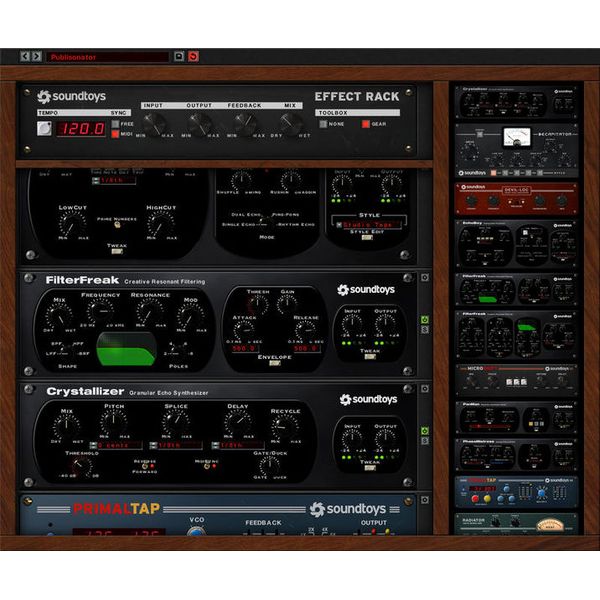Screen dimensions: 600x600
Task: Click the Crystallizer Splice knob
Action: [176, 422]
